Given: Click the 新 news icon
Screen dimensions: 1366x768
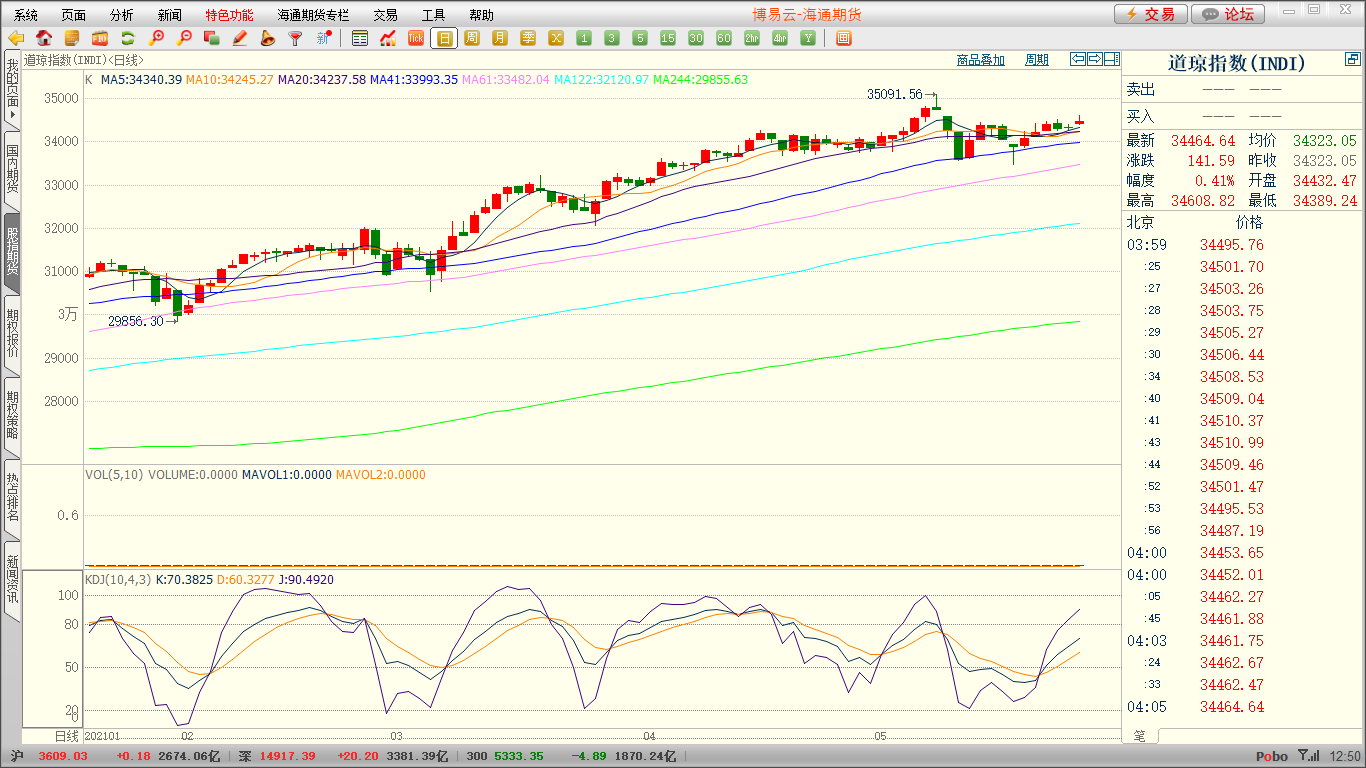Looking at the screenshot, I should pyautogui.click(x=323, y=38).
